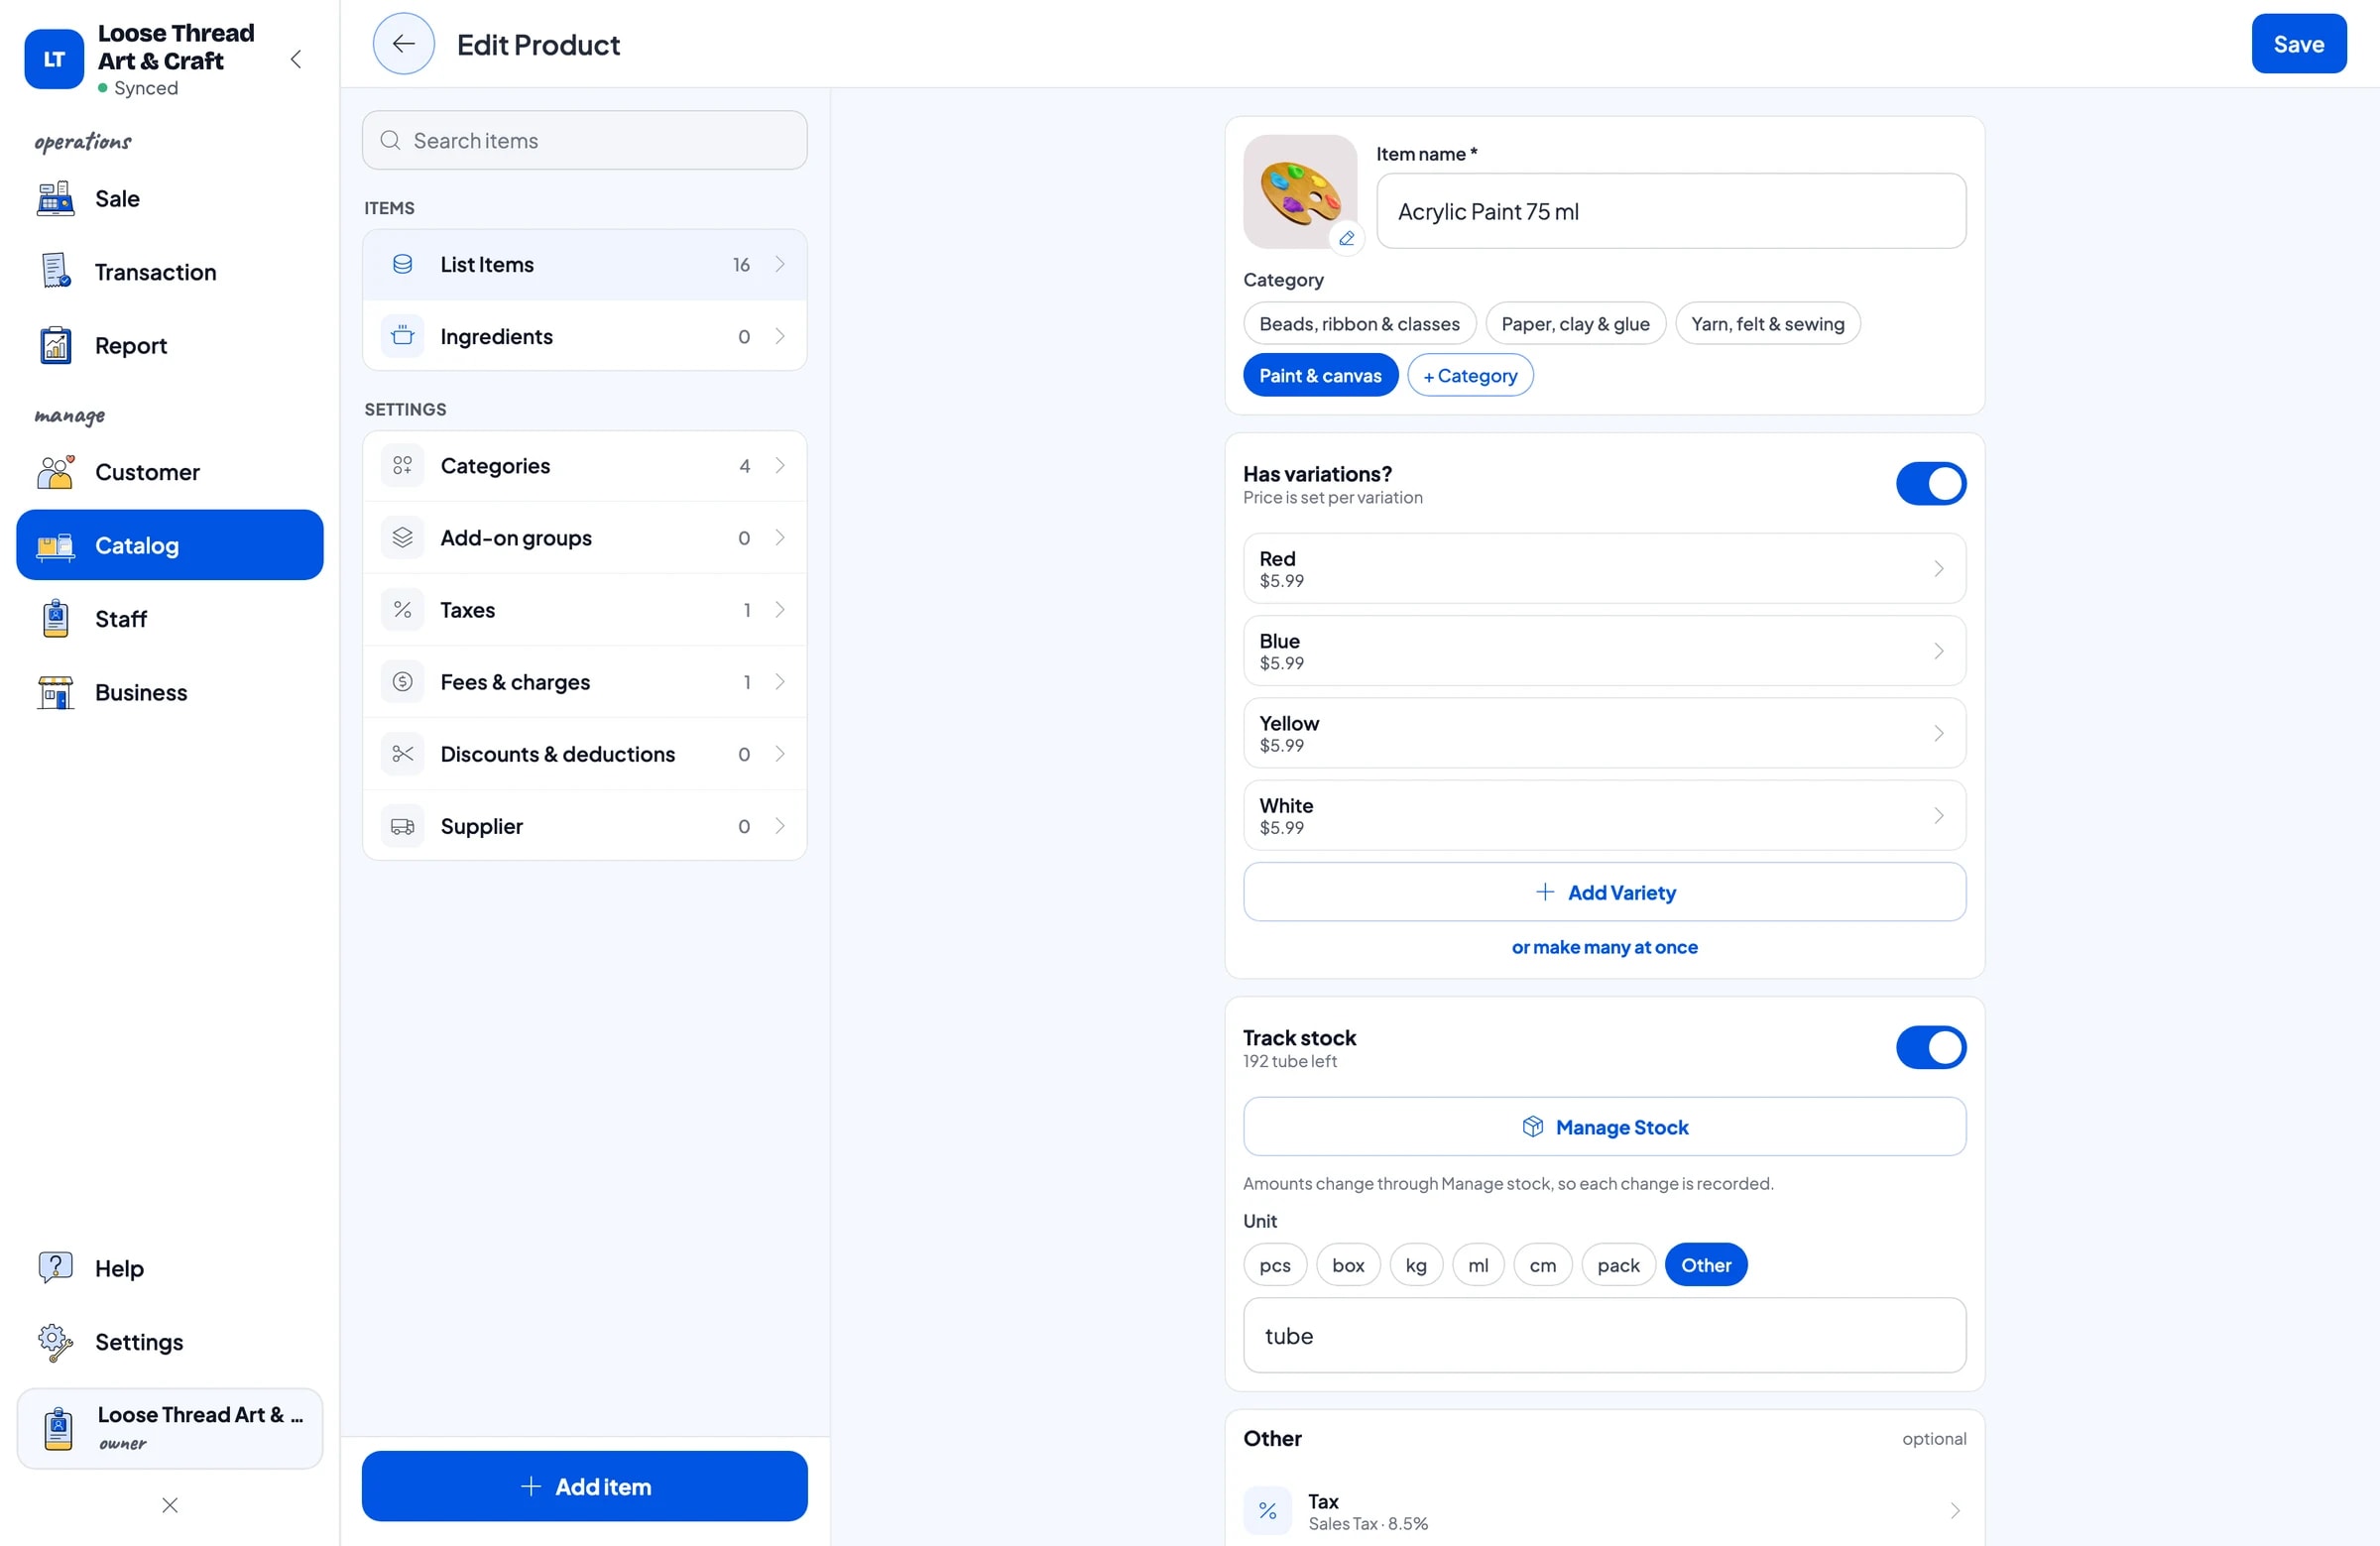
Task: Click Add Variety
Action: pos(1603,892)
